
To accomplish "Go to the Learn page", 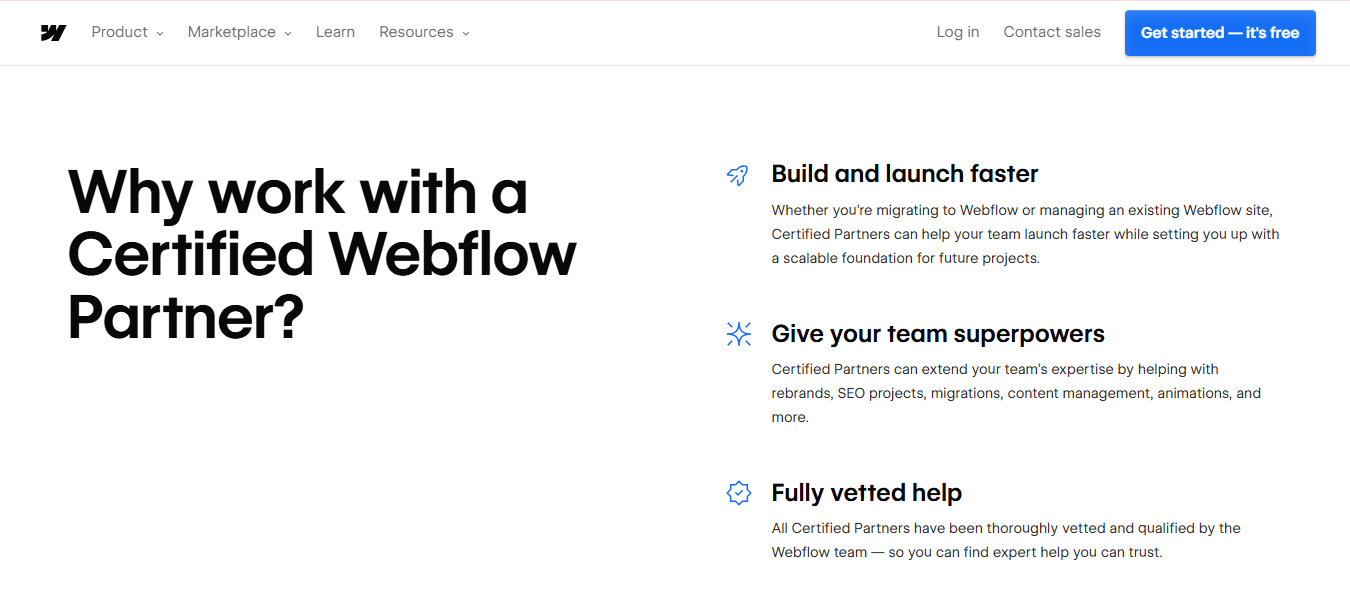I will coord(335,32).
